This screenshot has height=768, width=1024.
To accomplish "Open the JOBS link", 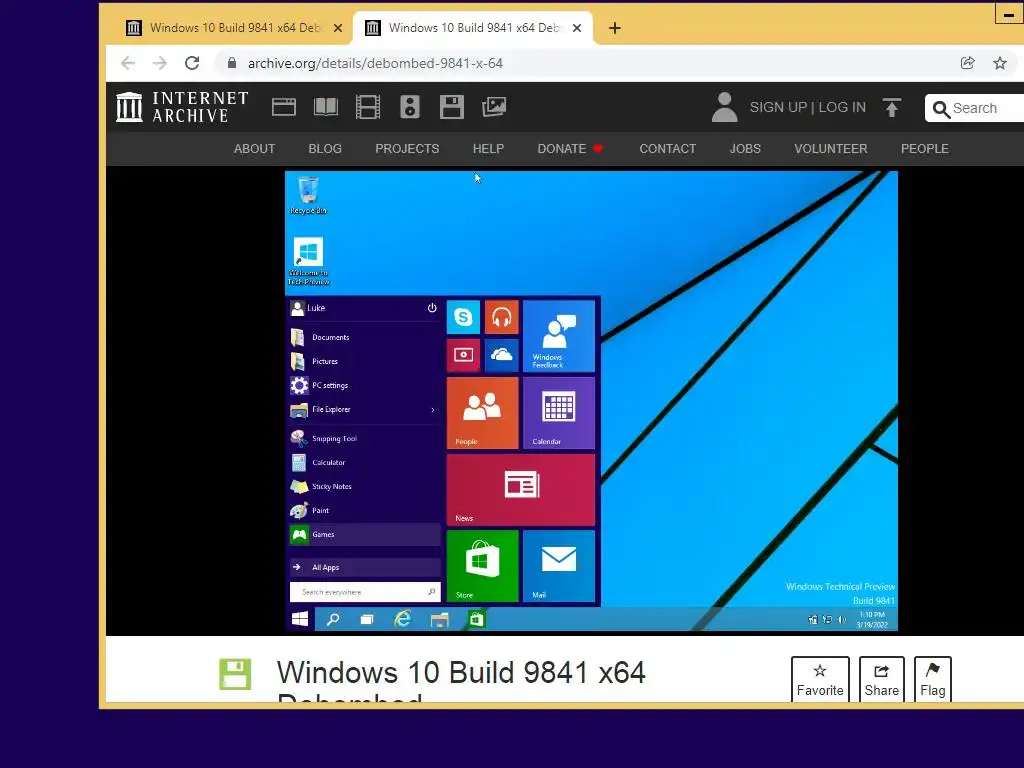I will [x=745, y=149].
